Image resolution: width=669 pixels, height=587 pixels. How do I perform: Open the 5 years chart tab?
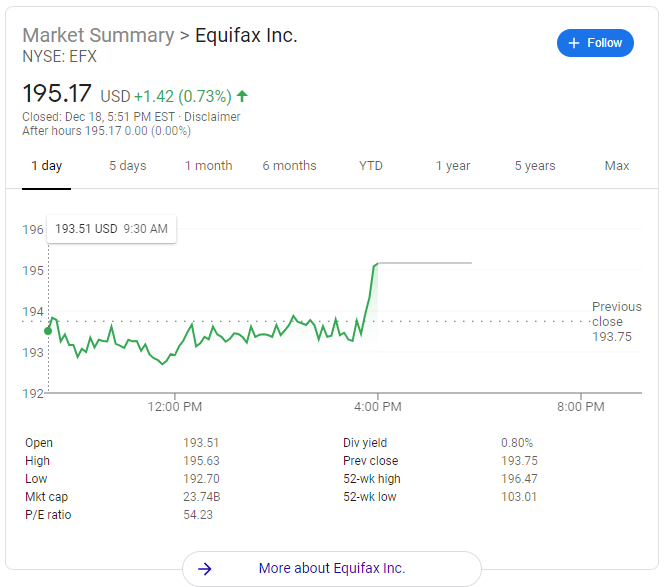(x=535, y=166)
